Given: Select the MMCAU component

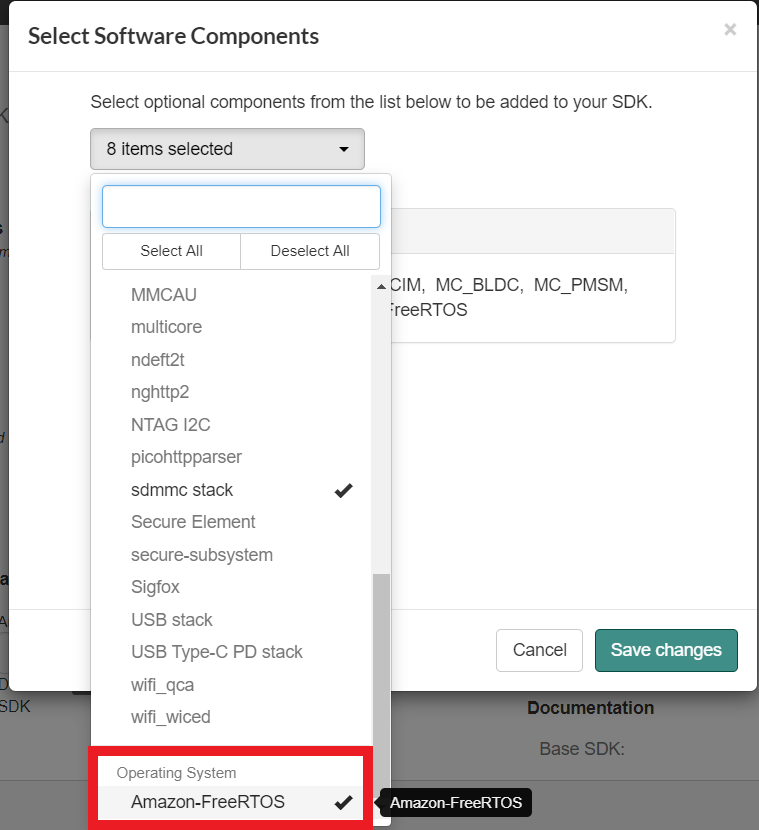Looking at the screenshot, I should pos(164,295).
